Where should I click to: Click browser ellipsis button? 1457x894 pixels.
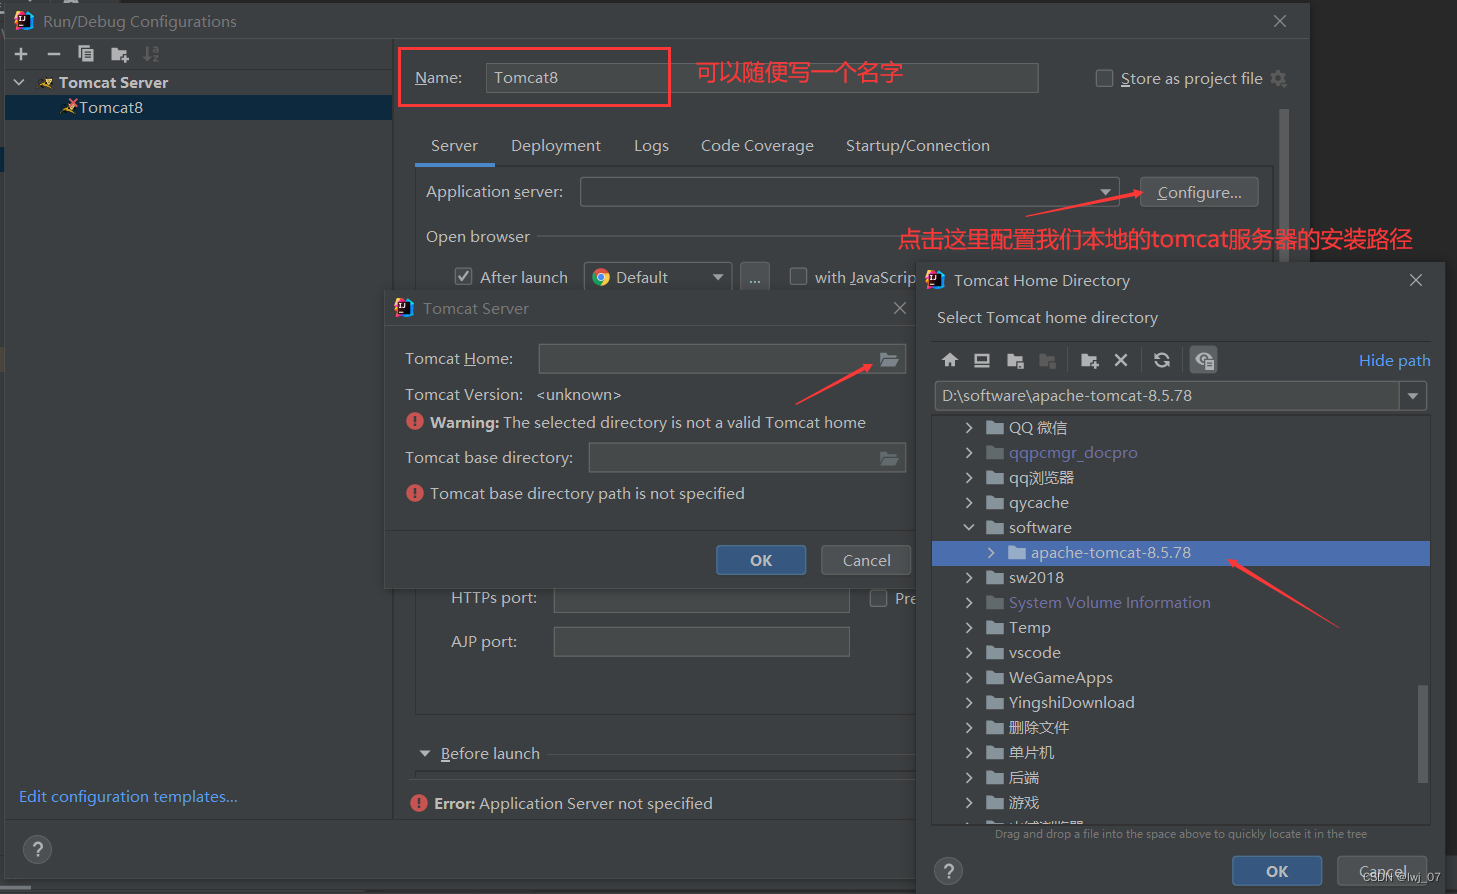pyautogui.click(x=755, y=277)
